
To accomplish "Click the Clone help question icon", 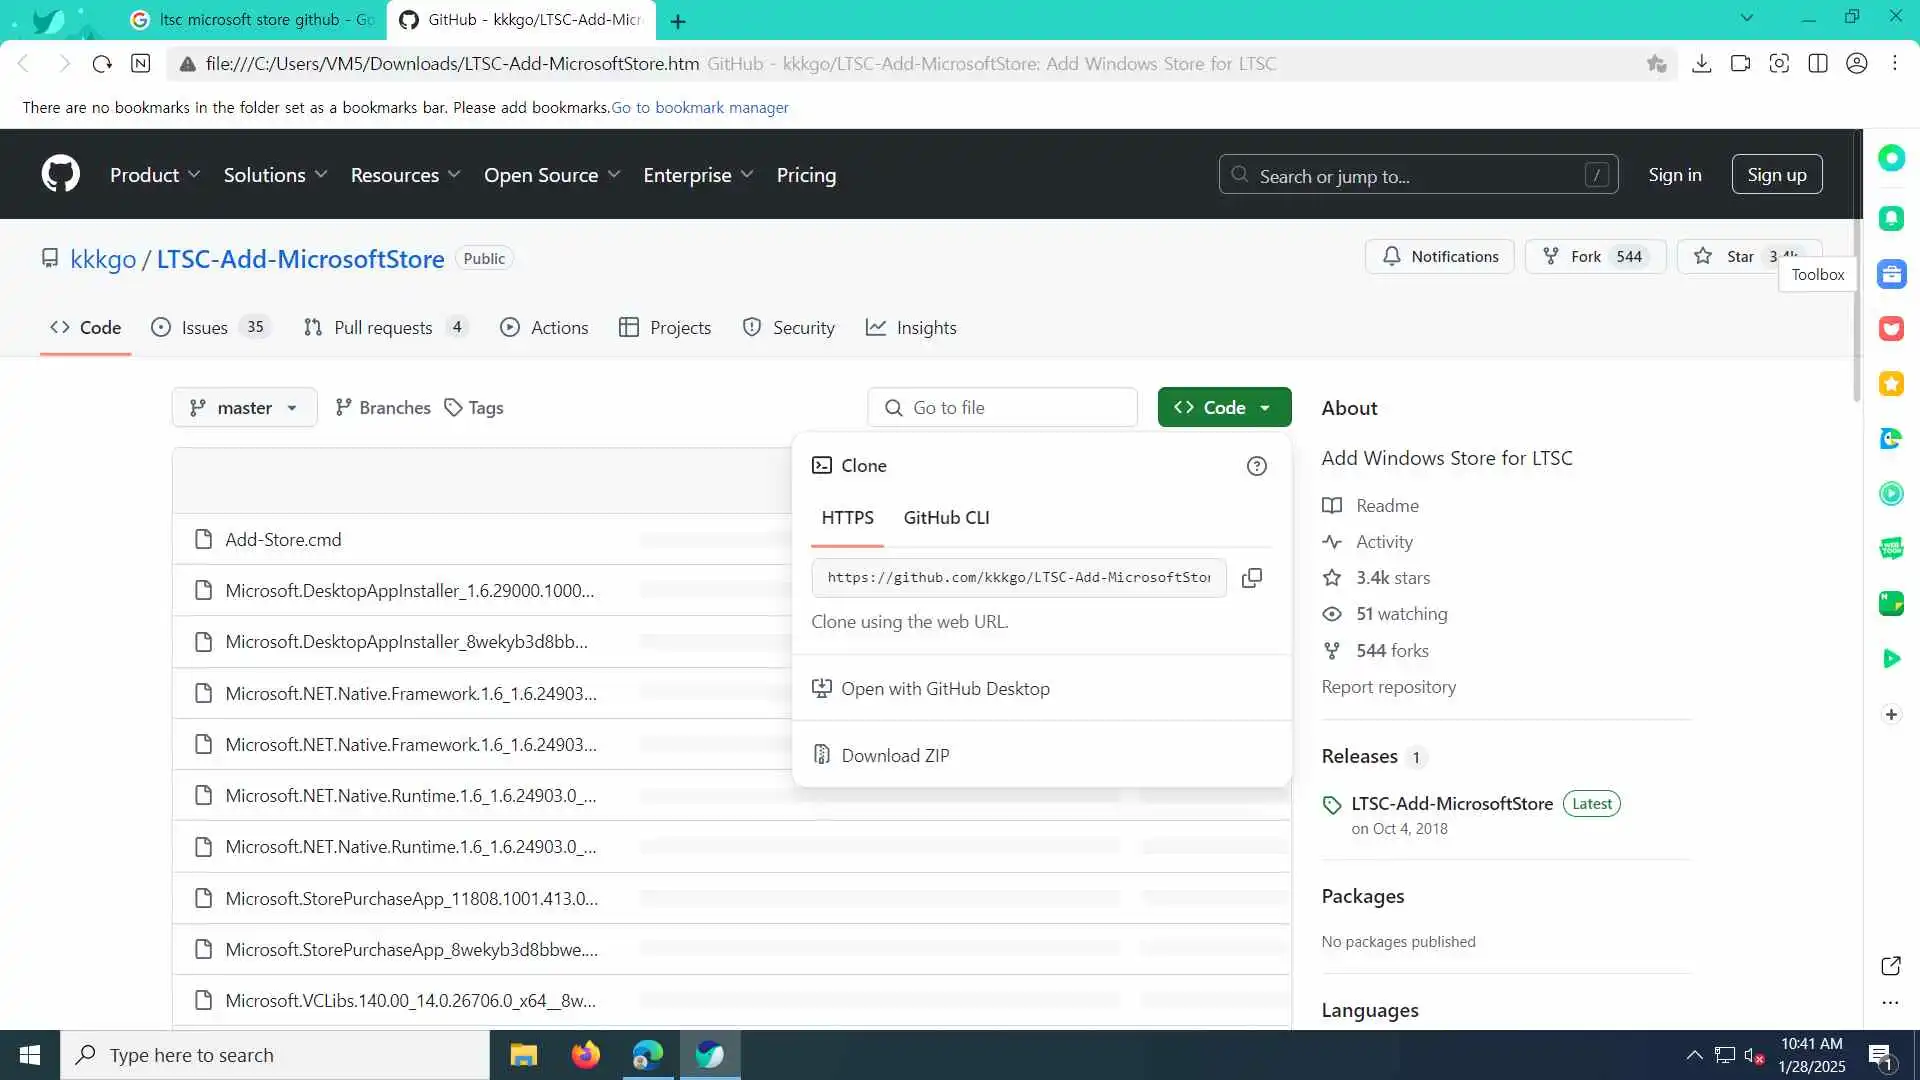I will (1256, 466).
